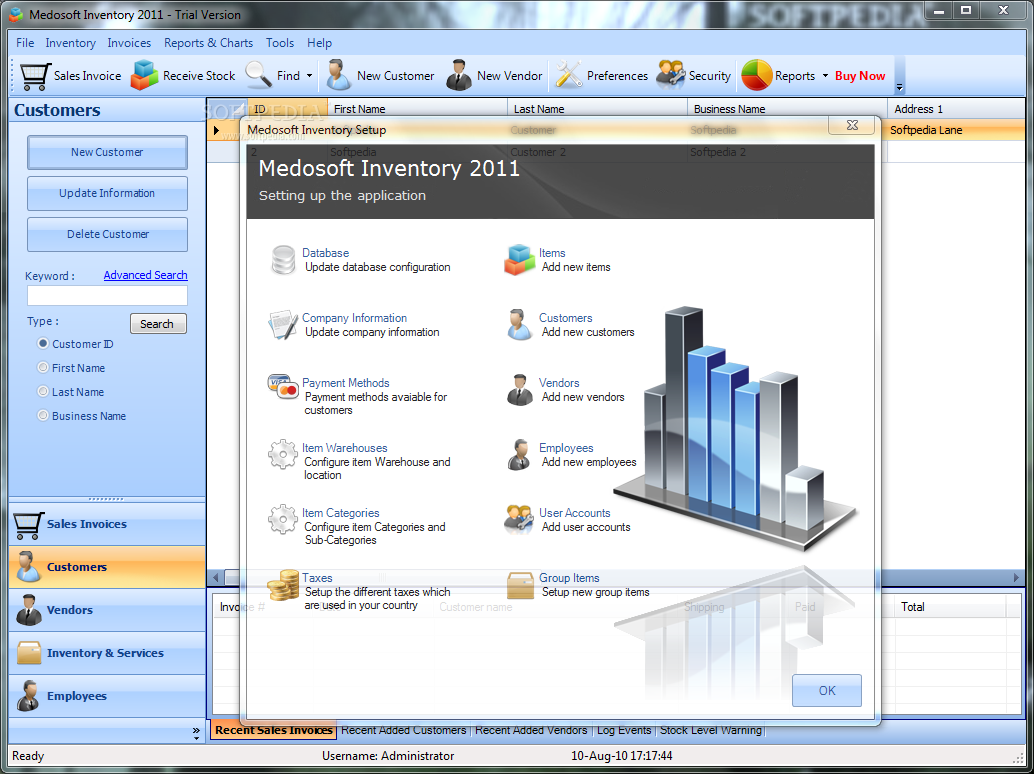Click the horizontal scrollbar right arrow

[x=1016, y=578]
